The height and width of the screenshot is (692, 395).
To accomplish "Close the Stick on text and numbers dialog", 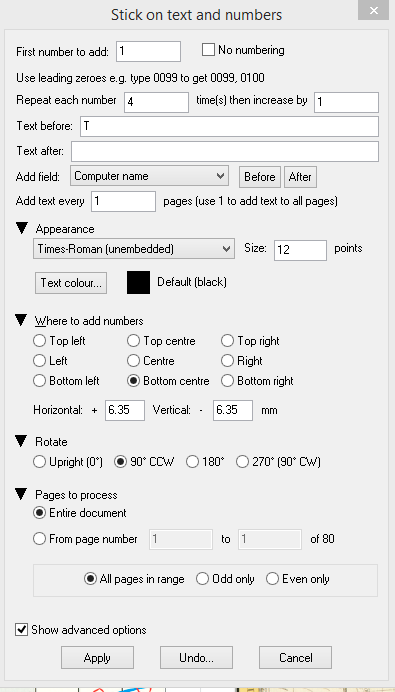I will click(373, 11).
